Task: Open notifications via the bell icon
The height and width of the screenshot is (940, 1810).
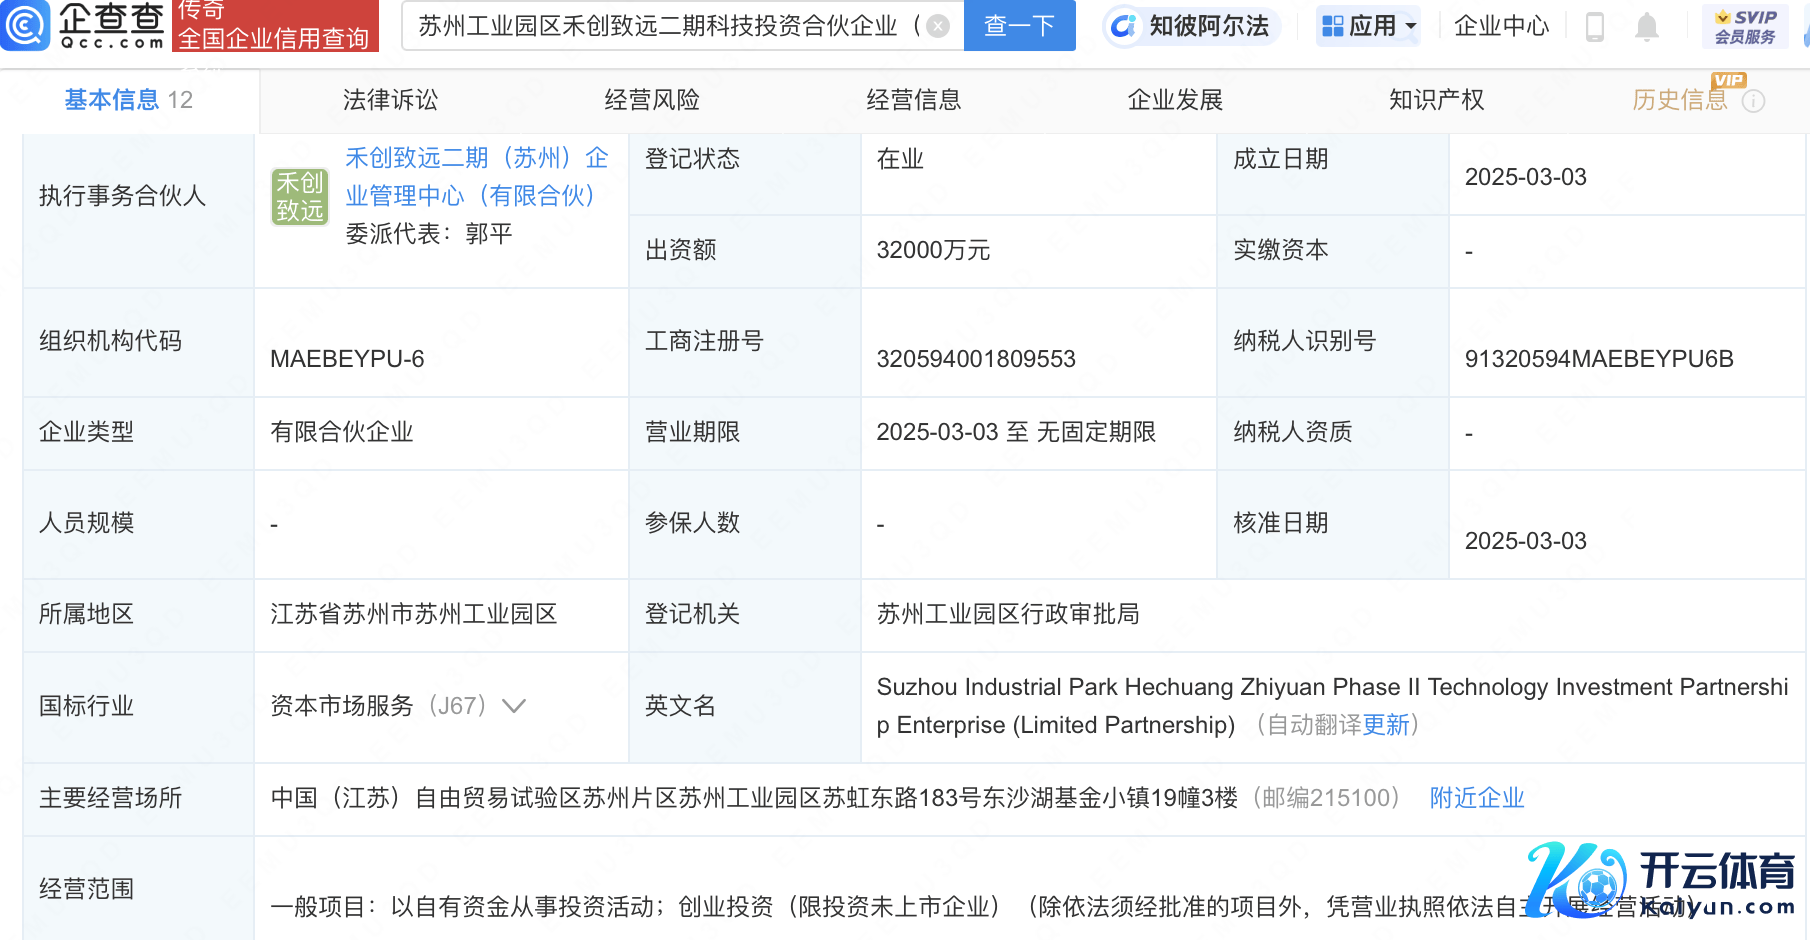Action: [x=1646, y=27]
